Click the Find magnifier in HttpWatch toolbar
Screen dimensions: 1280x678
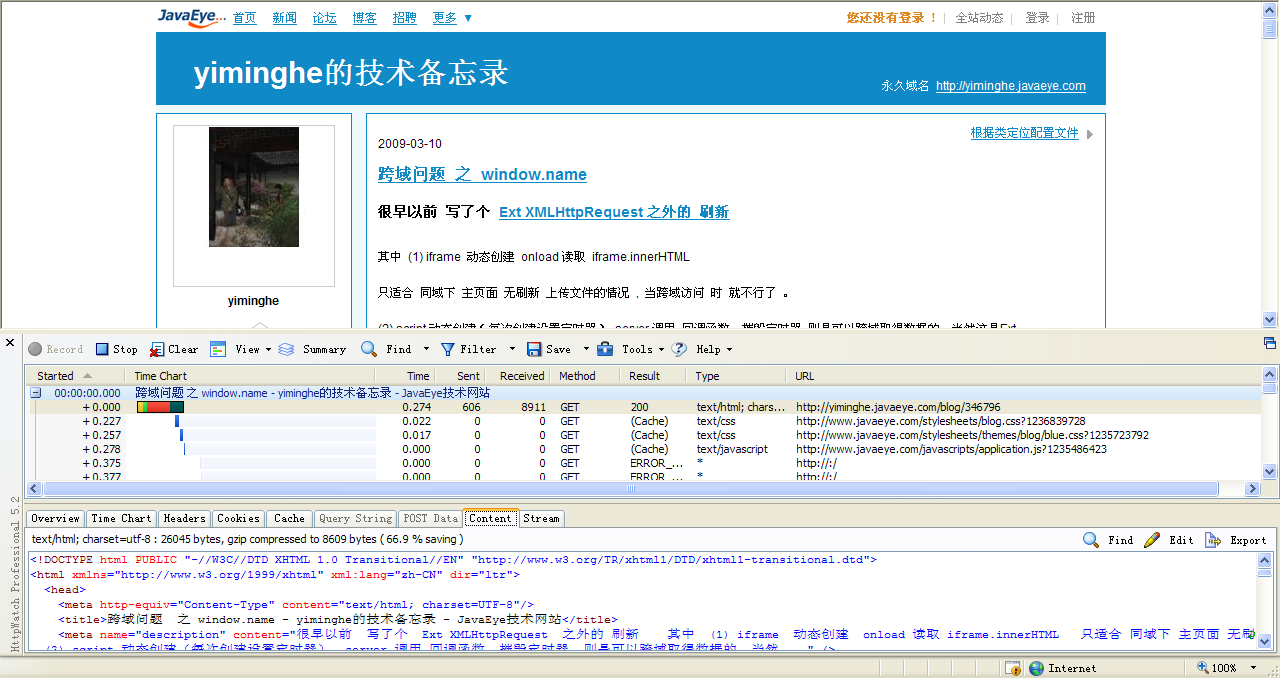pos(369,349)
